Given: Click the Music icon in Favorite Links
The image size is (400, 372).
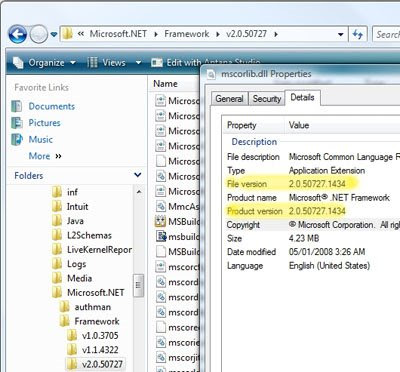Looking at the screenshot, I should coord(17,139).
